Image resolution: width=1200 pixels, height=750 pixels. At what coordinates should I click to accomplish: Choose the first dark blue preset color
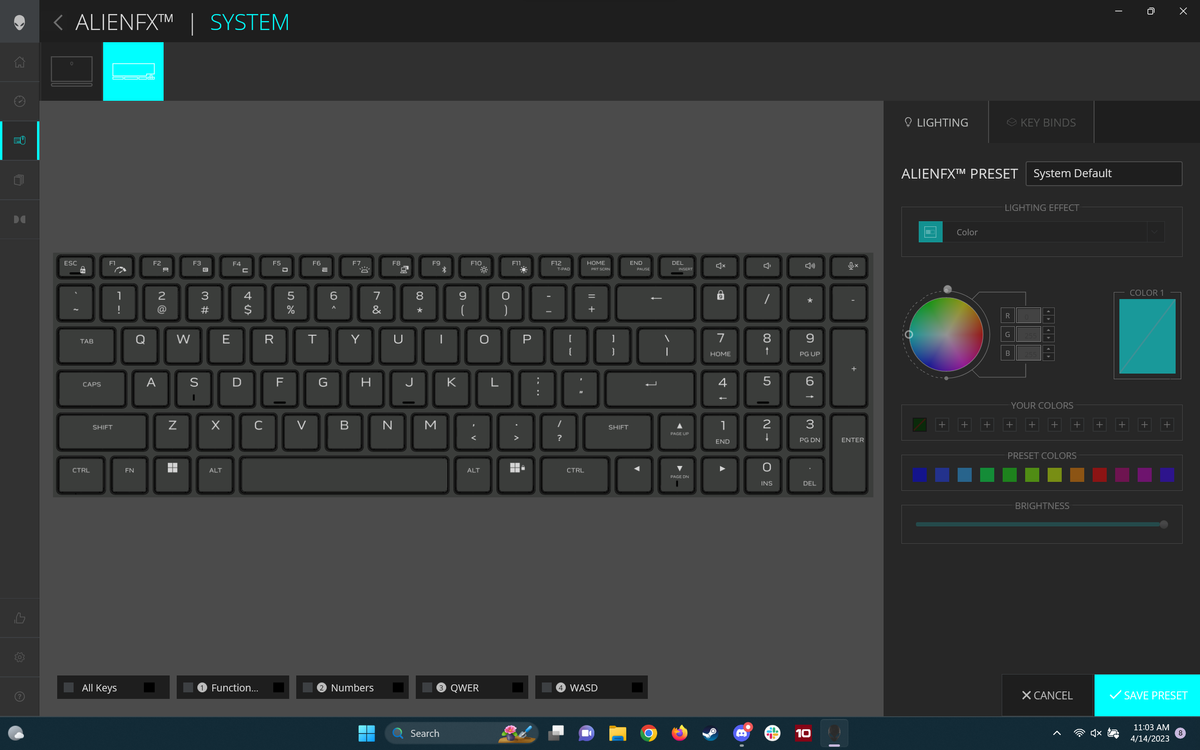coord(919,474)
